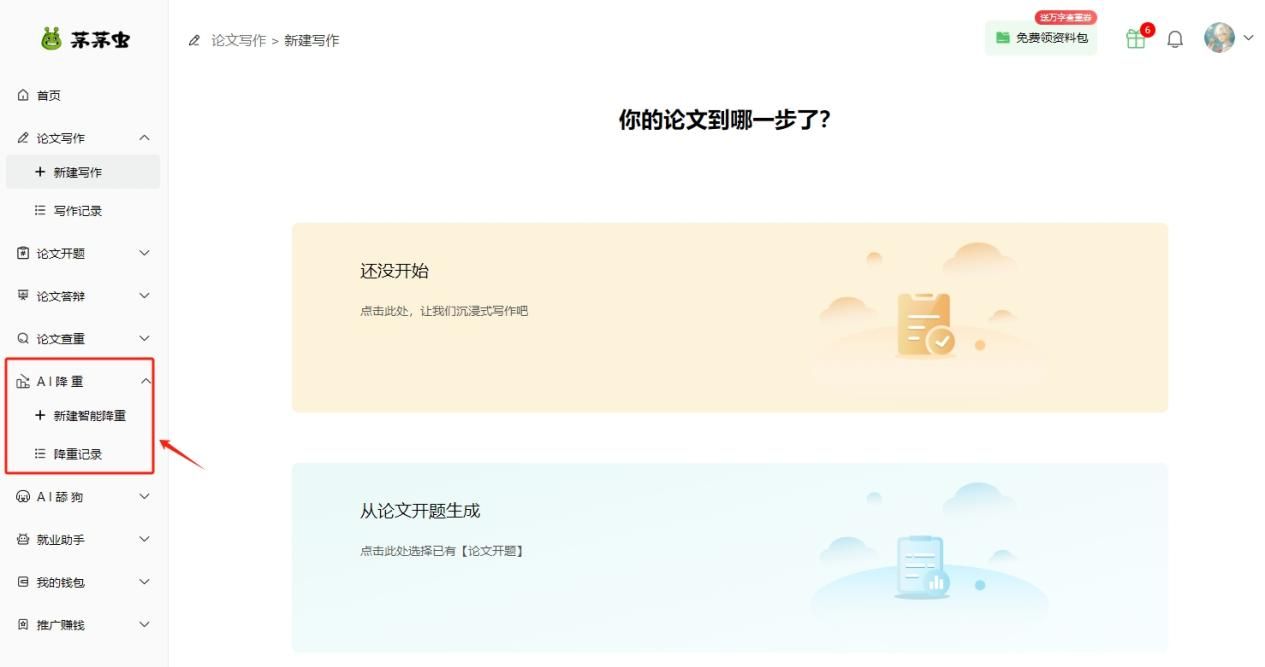Click the green folder icon on 免费领资料包
Viewport: 1265px width, 667px height.
coord(1003,38)
